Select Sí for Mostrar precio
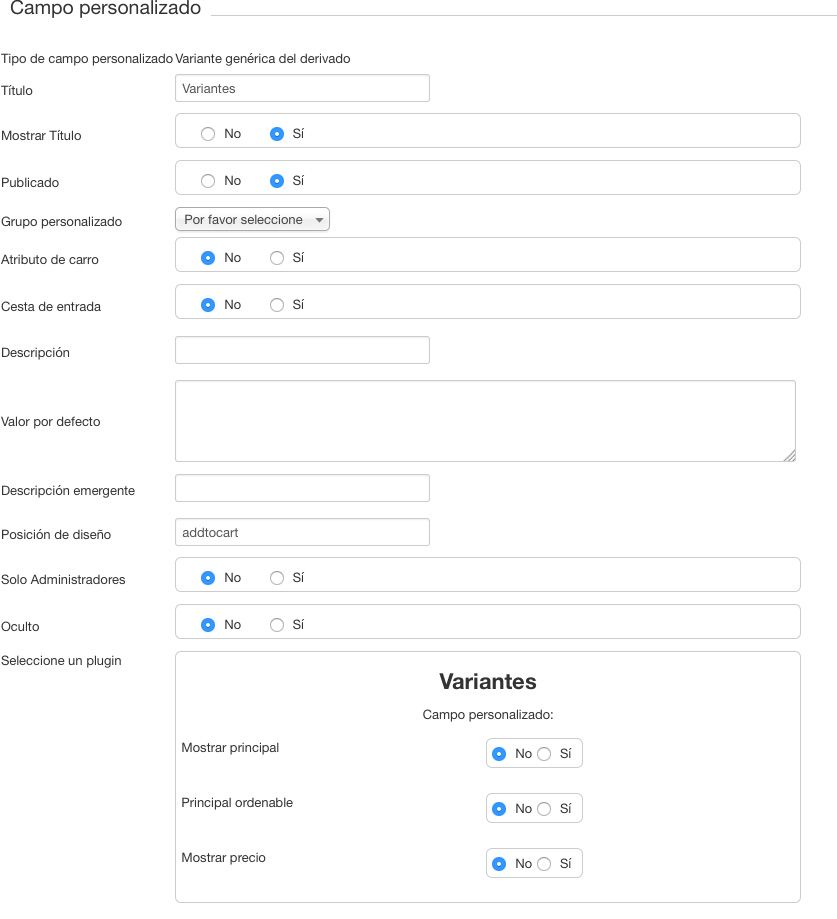The image size is (837, 919). tap(544, 864)
